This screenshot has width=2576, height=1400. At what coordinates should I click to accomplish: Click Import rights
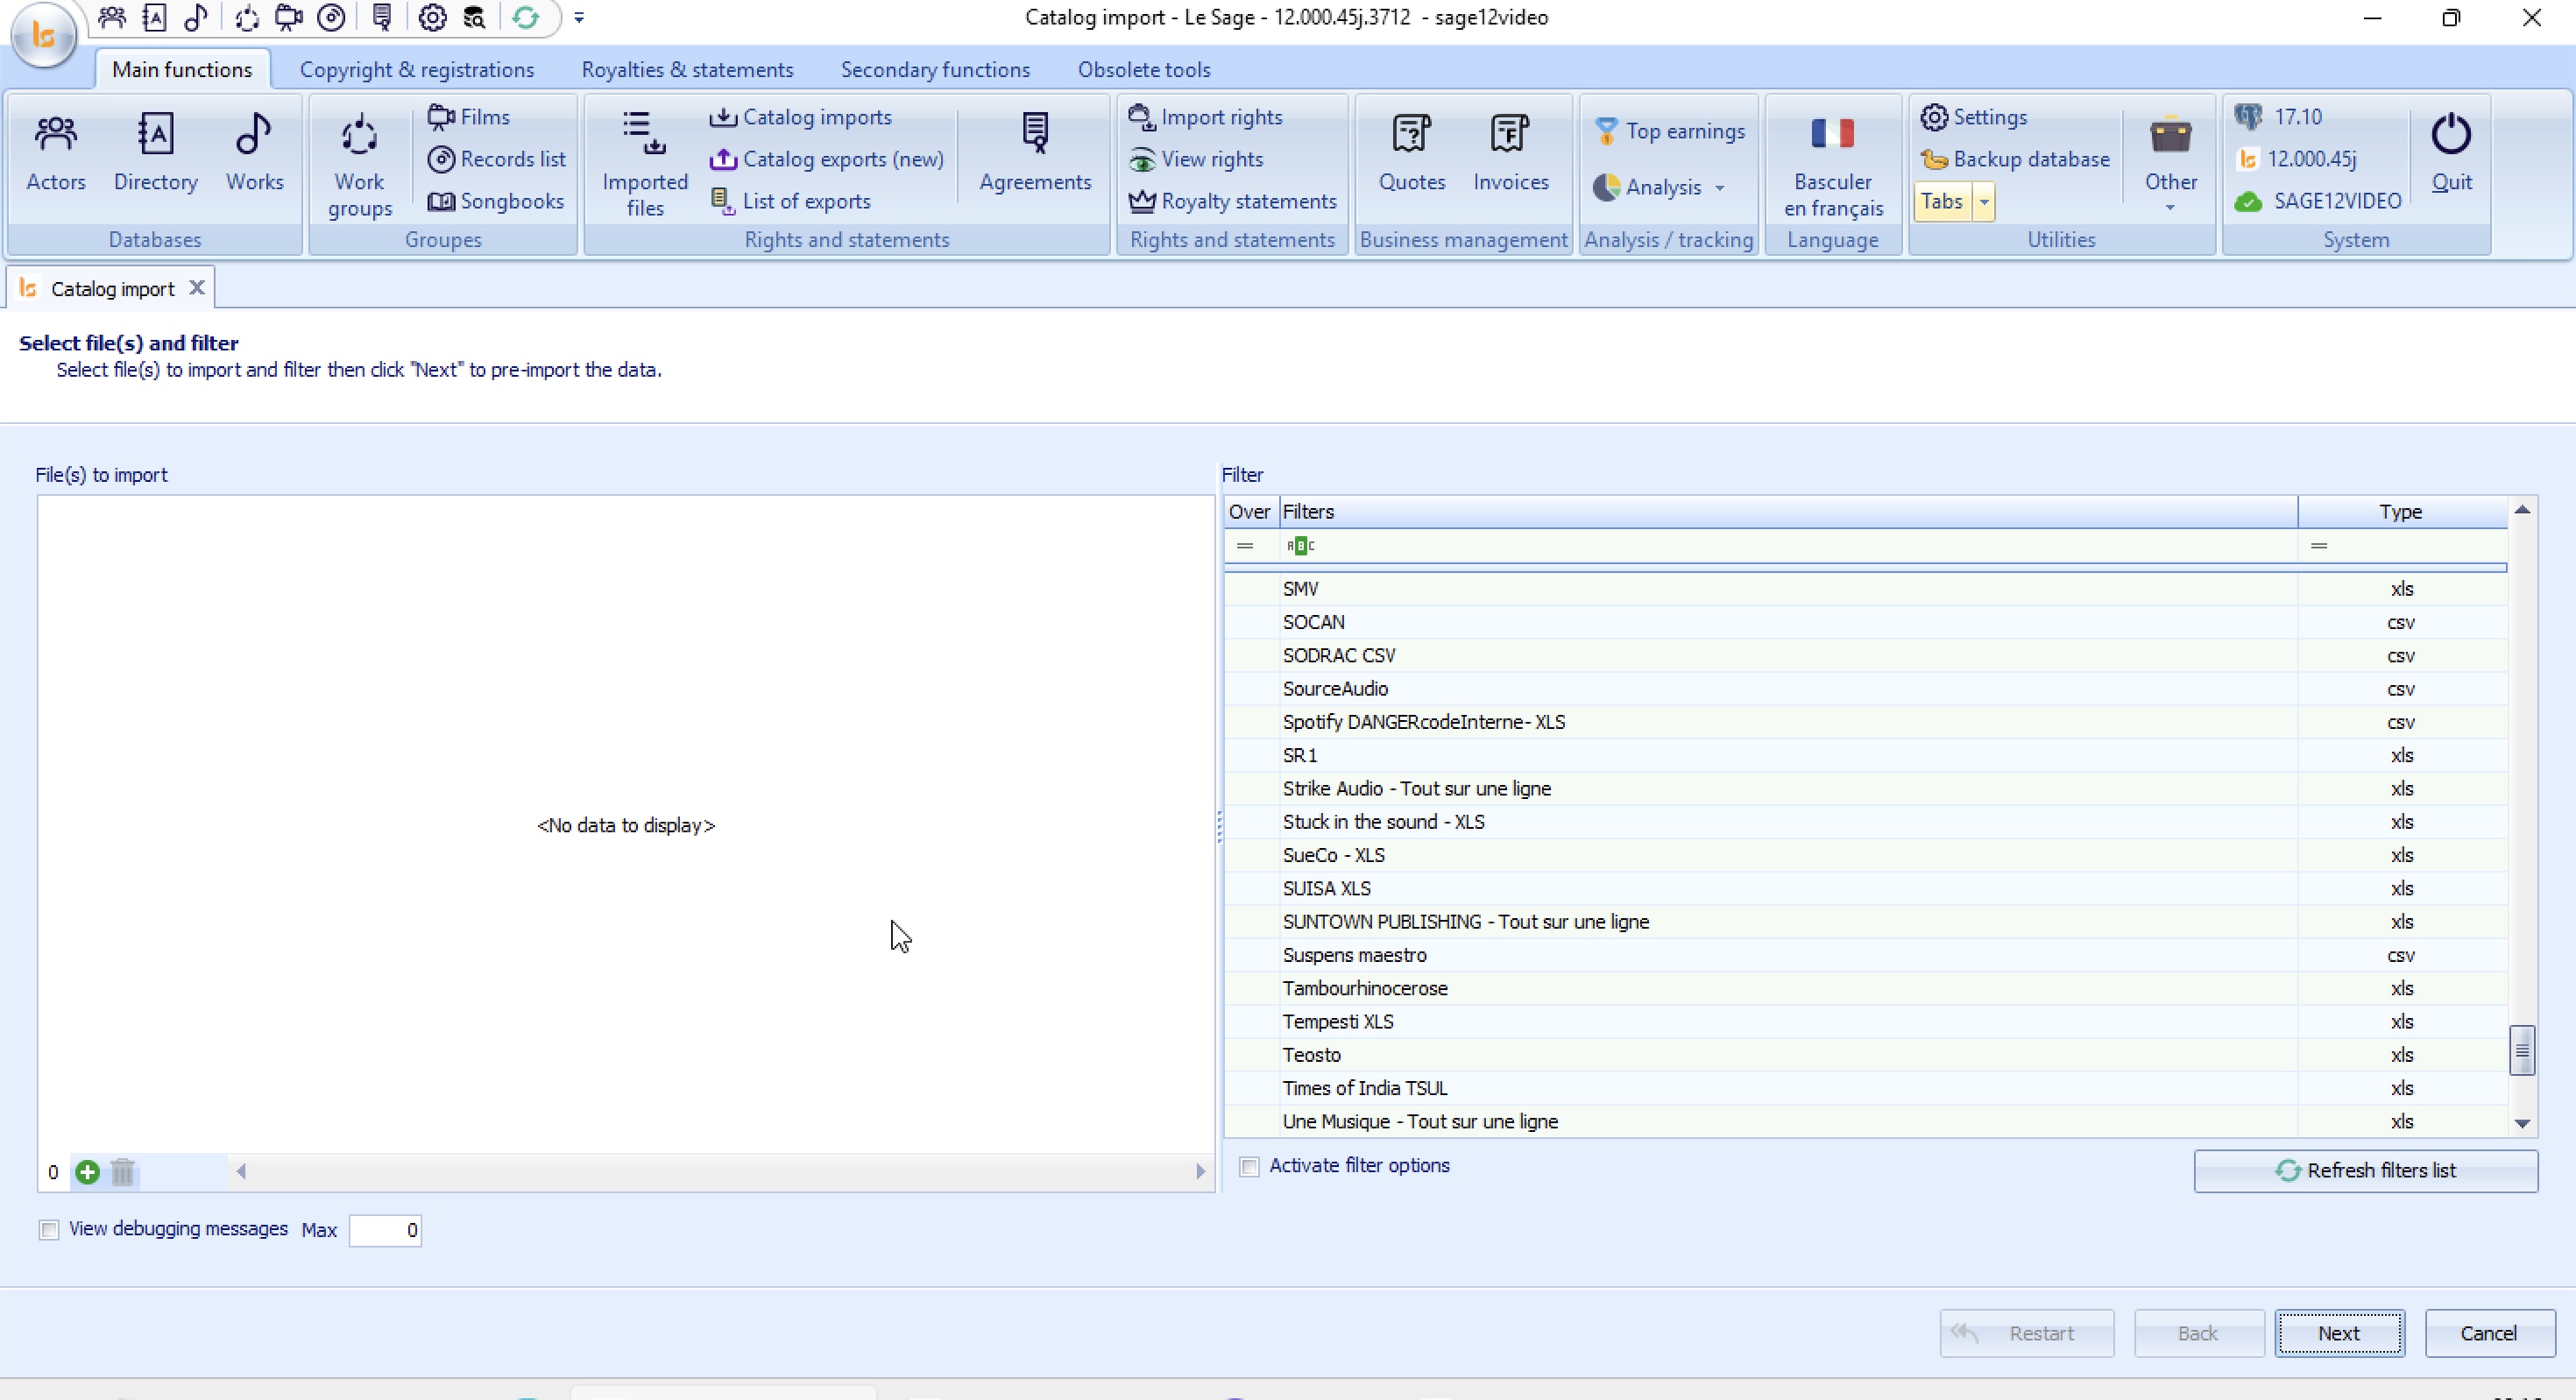pyautogui.click(x=1205, y=117)
